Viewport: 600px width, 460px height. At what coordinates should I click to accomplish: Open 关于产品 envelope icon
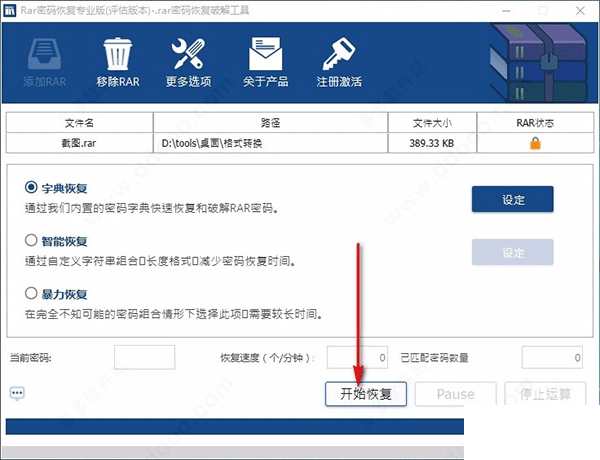(x=266, y=54)
